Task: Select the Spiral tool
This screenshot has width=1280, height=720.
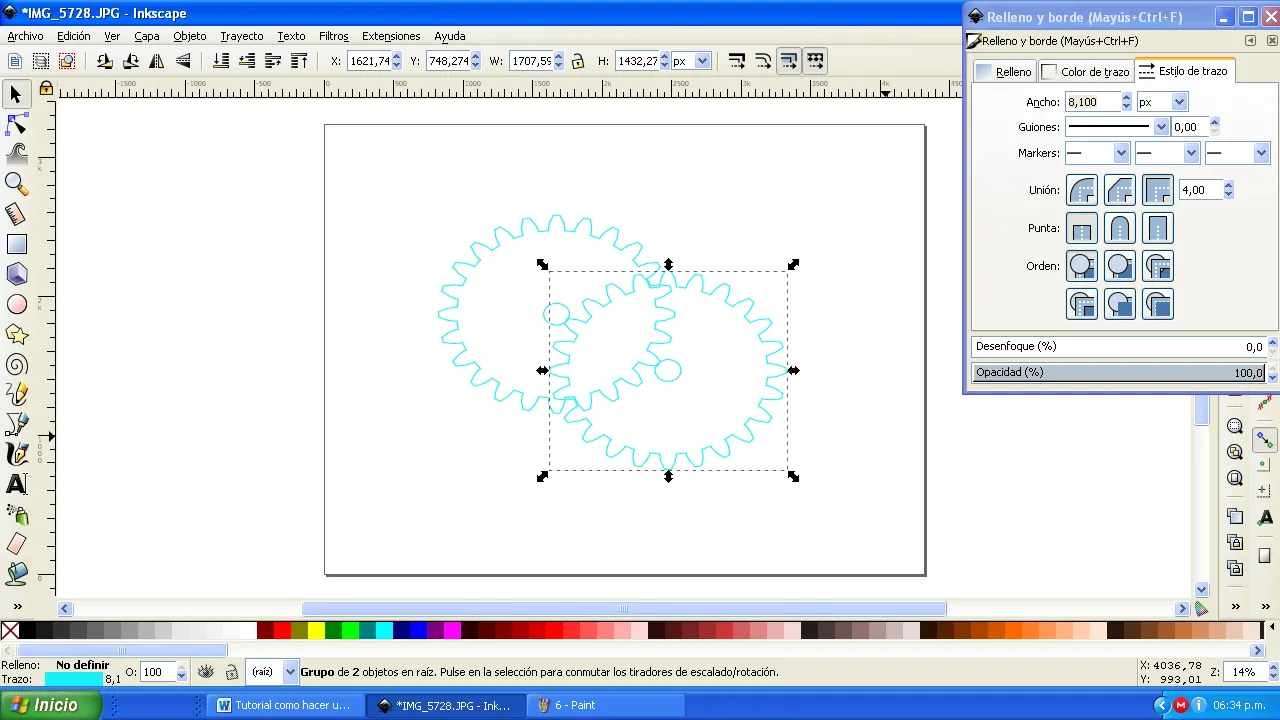Action: 16,364
